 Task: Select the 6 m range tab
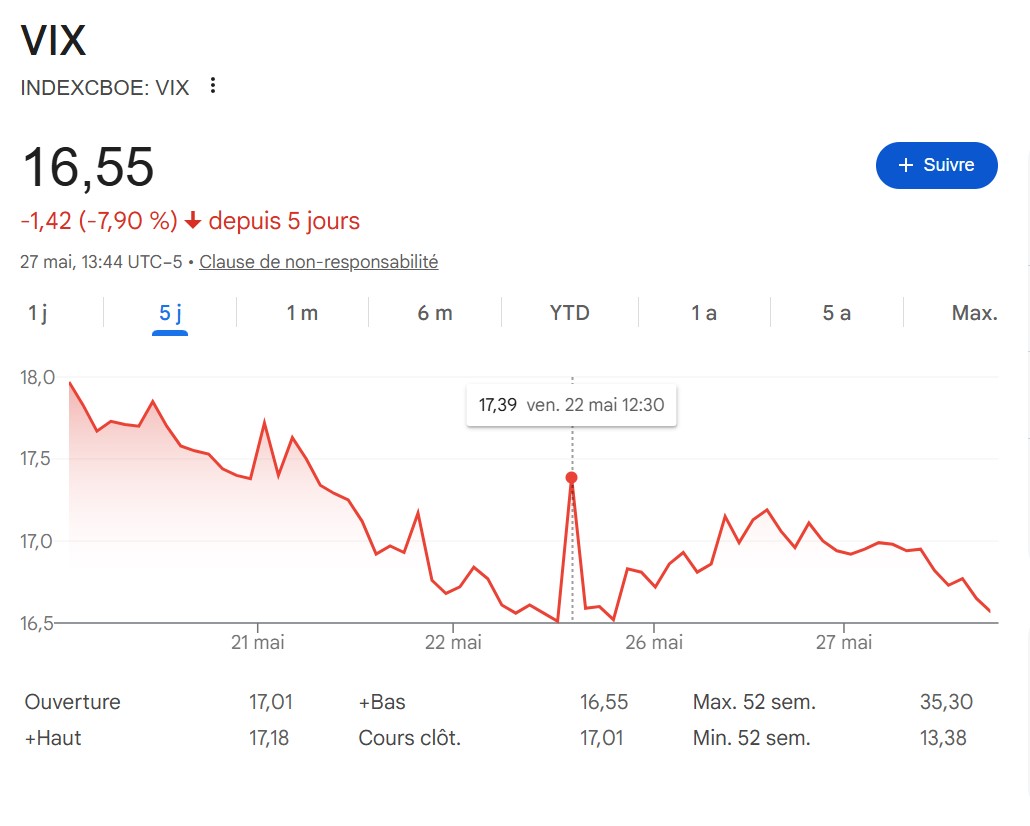pos(435,313)
